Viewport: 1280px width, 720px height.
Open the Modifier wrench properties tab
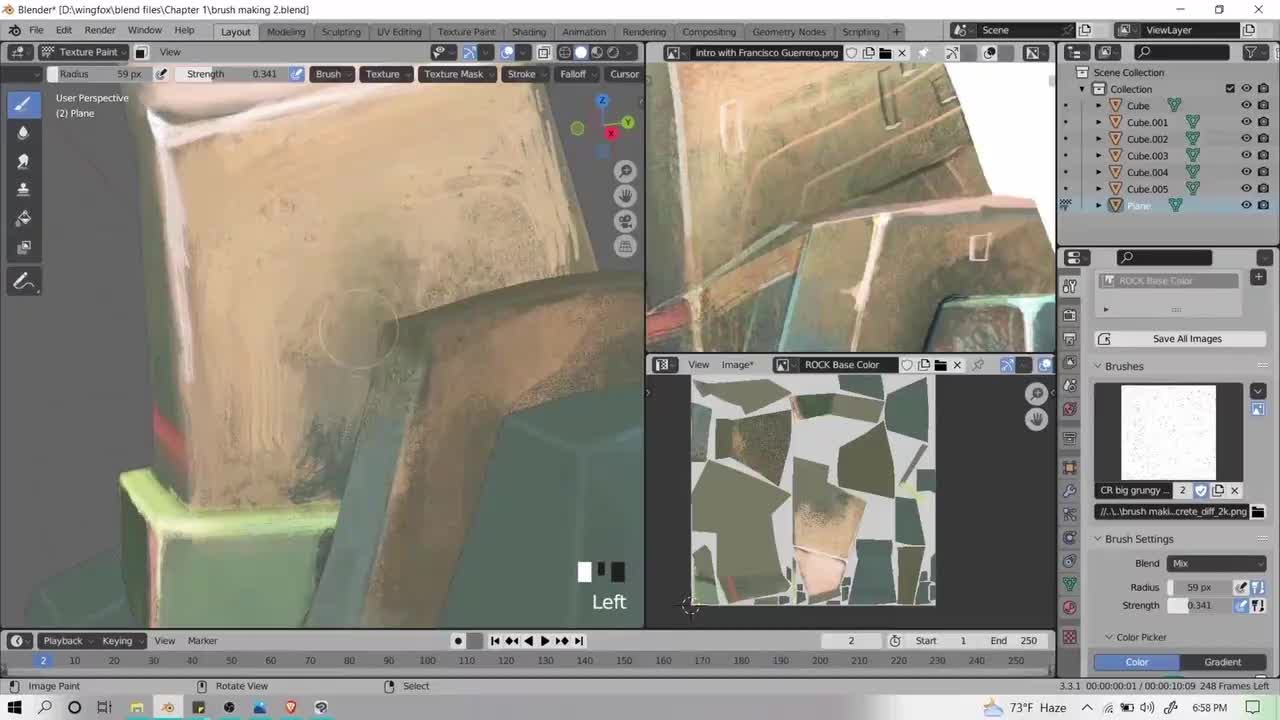tap(1070, 491)
